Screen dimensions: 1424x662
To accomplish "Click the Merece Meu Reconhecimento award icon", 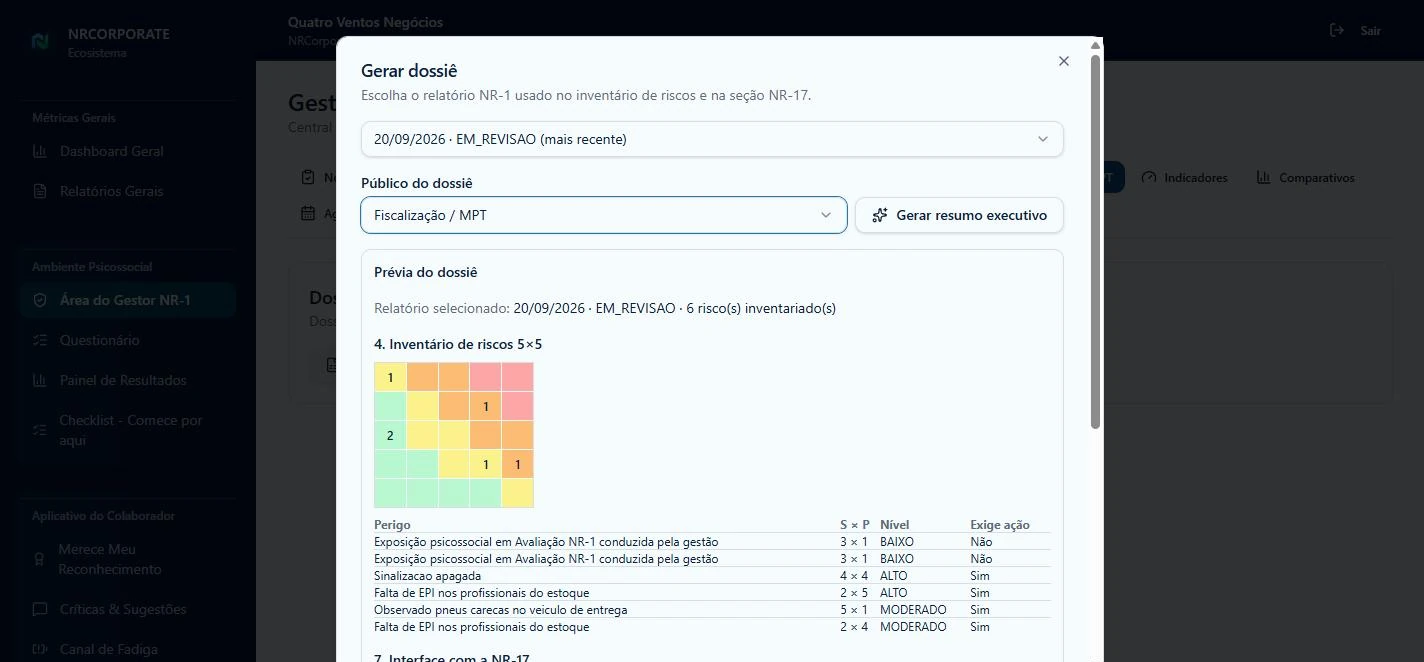I will point(40,559).
